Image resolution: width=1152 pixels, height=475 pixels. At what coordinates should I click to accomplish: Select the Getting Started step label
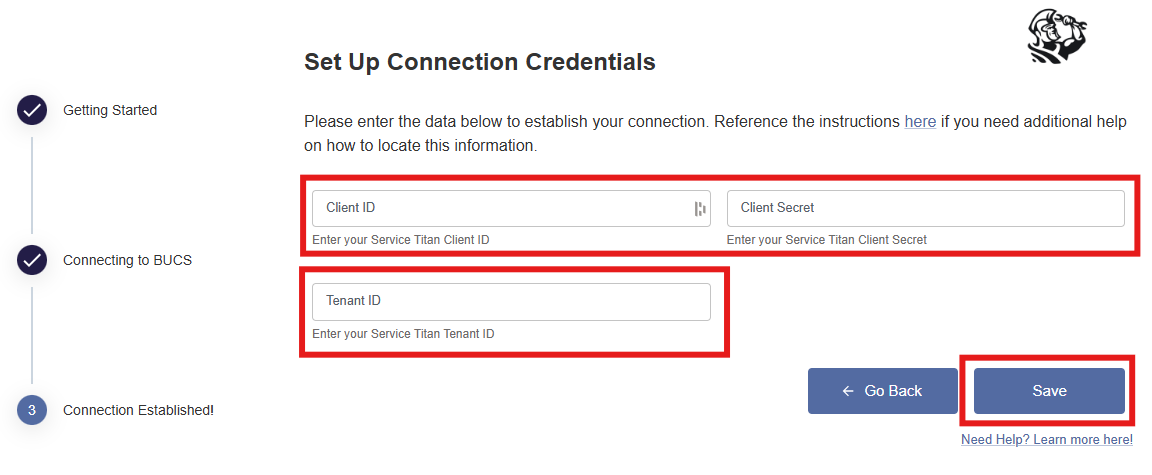tap(110, 110)
